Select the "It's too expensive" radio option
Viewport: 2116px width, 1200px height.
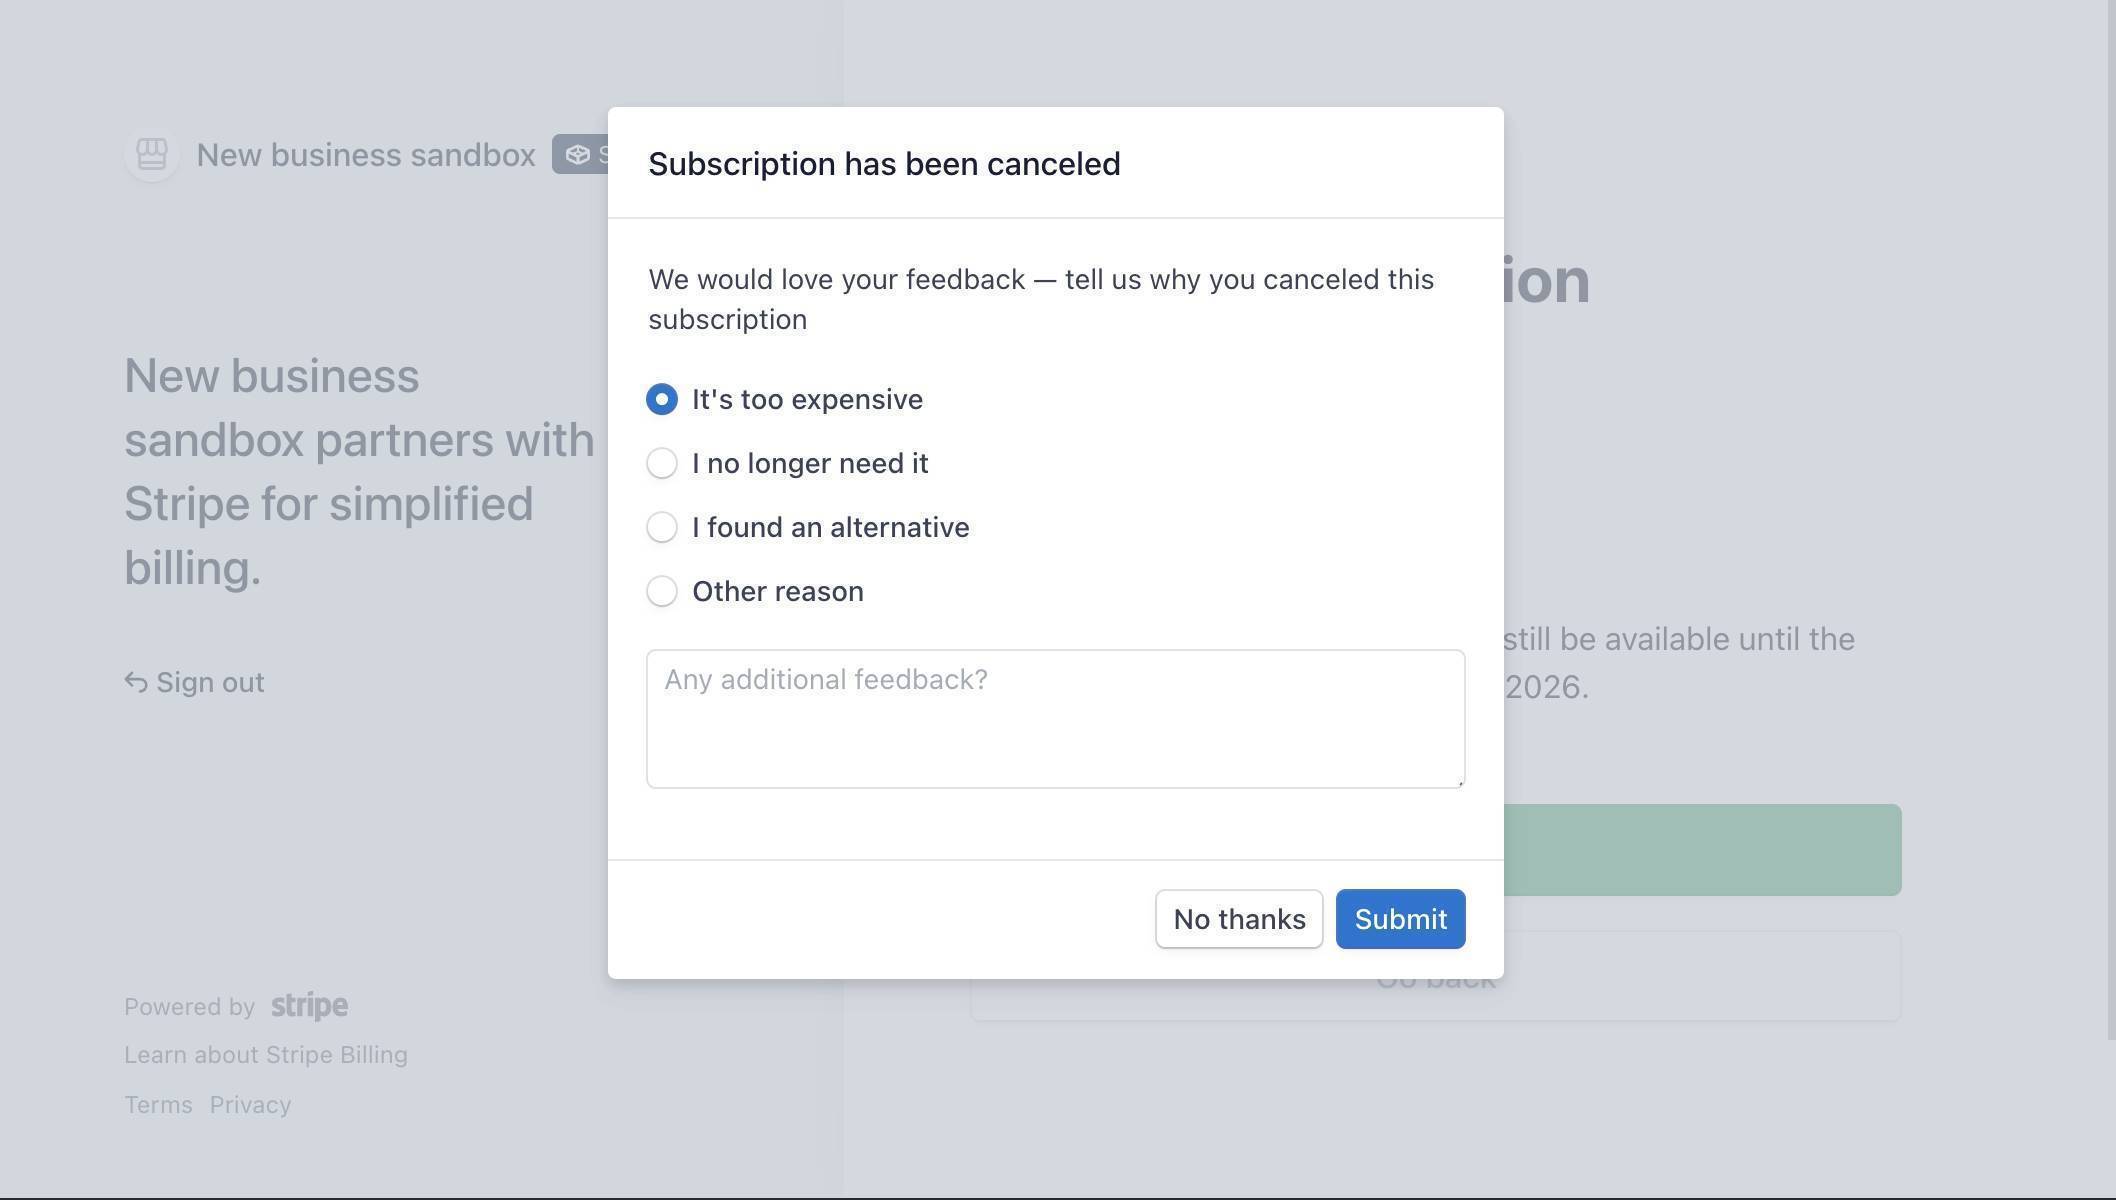click(661, 399)
